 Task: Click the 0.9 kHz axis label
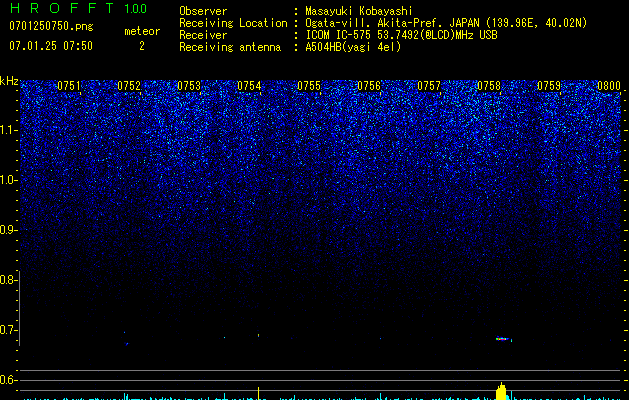7,230
